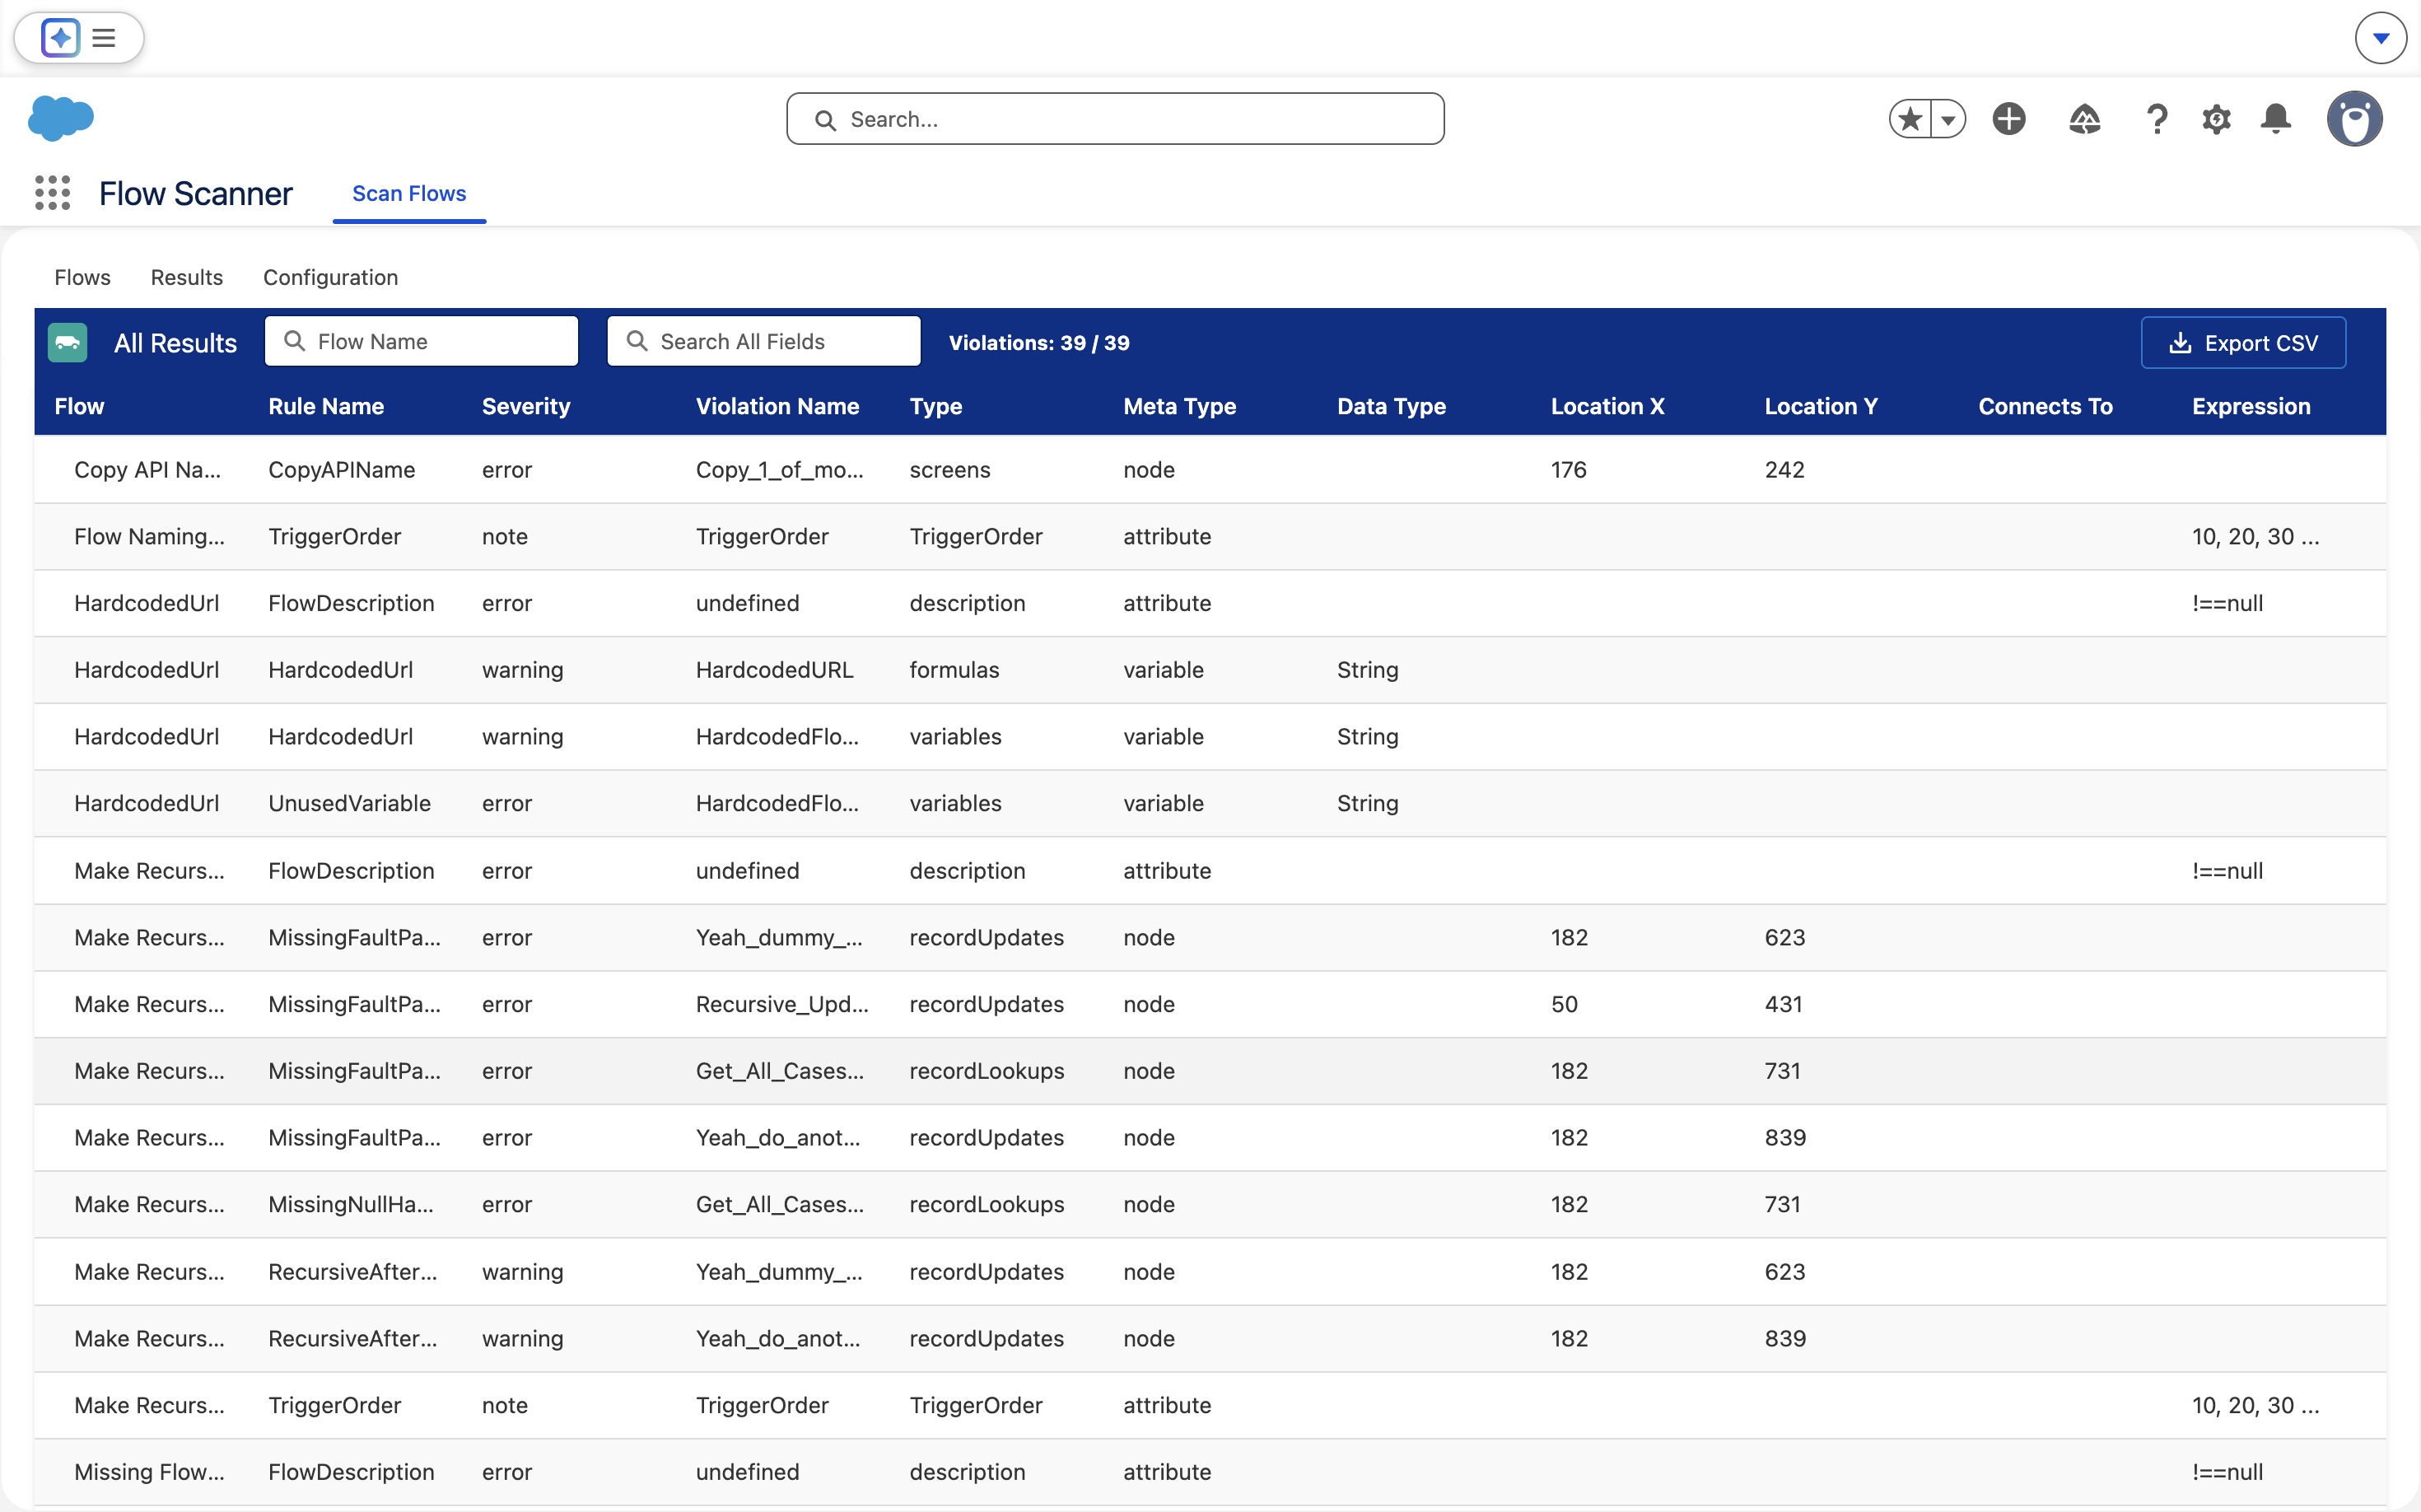Image resolution: width=2421 pixels, height=1512 pixels.
Task: Click the Einstein sparkle icon in the pill
Action: click(59, 38)
